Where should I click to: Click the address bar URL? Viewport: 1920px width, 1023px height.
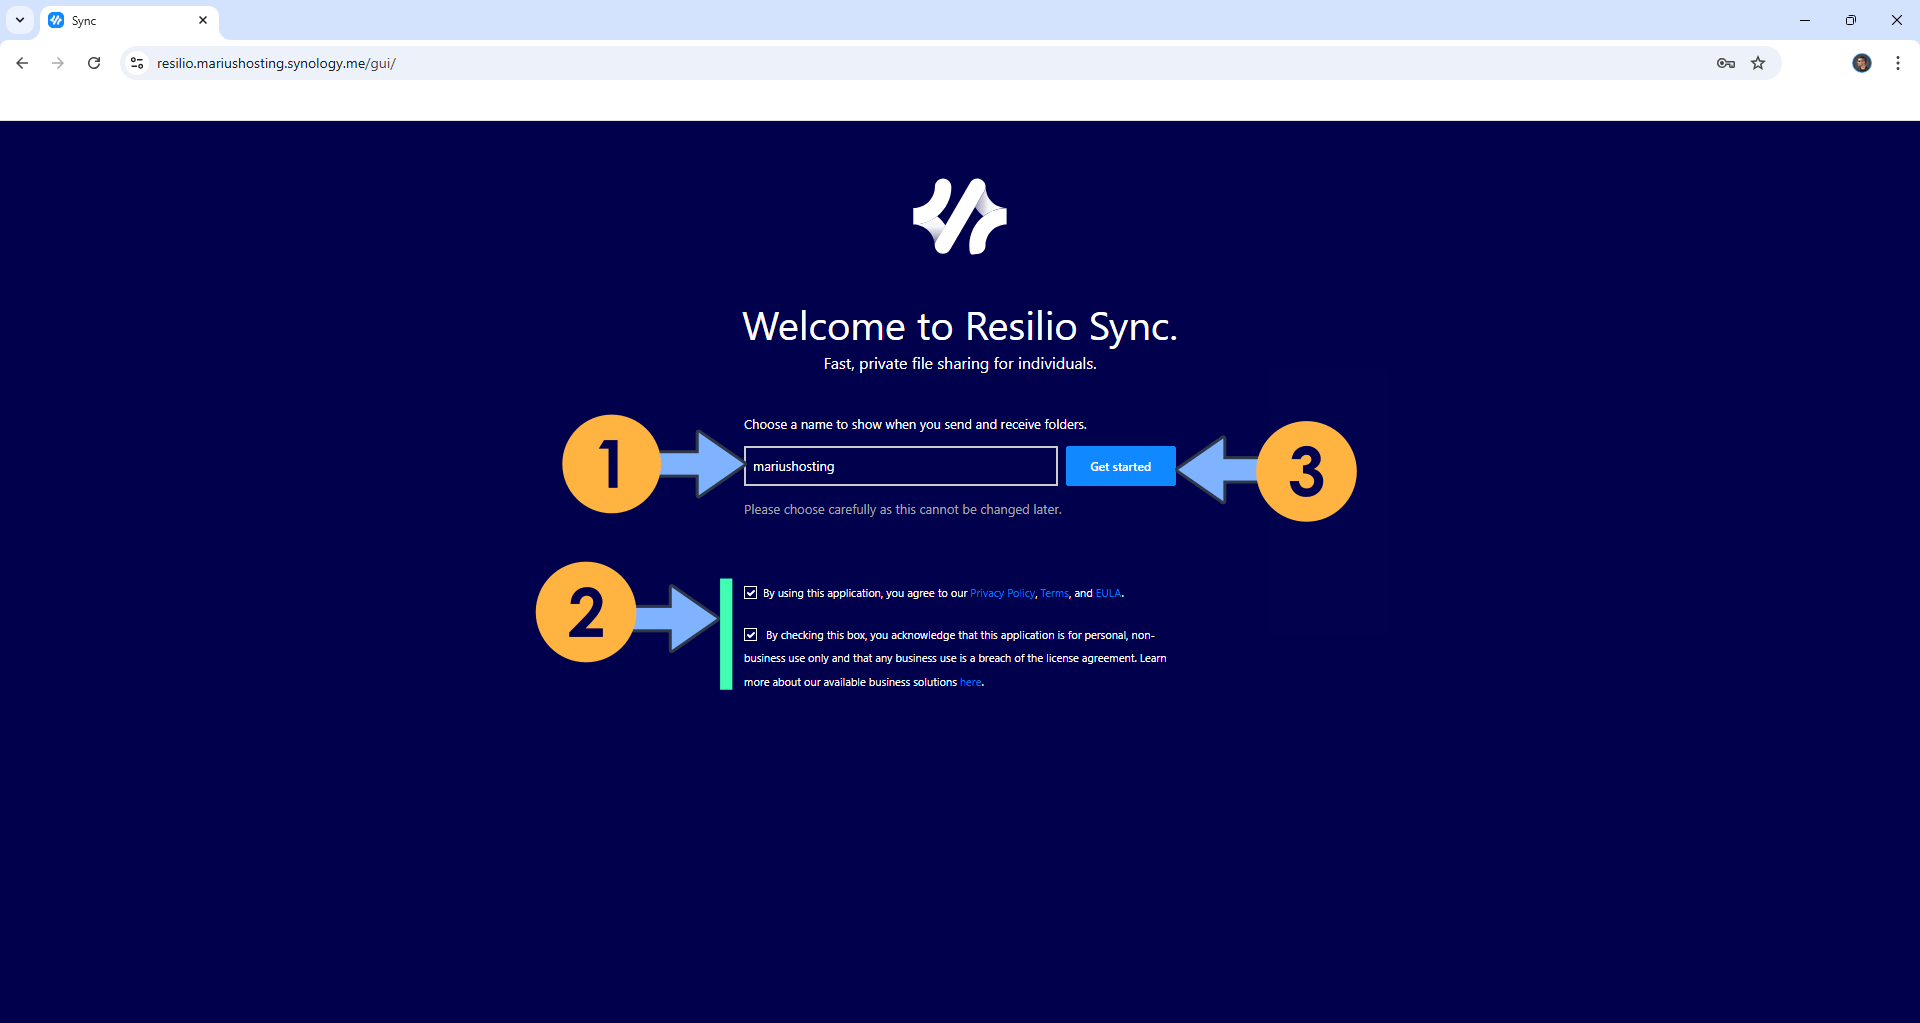point(276,63)
